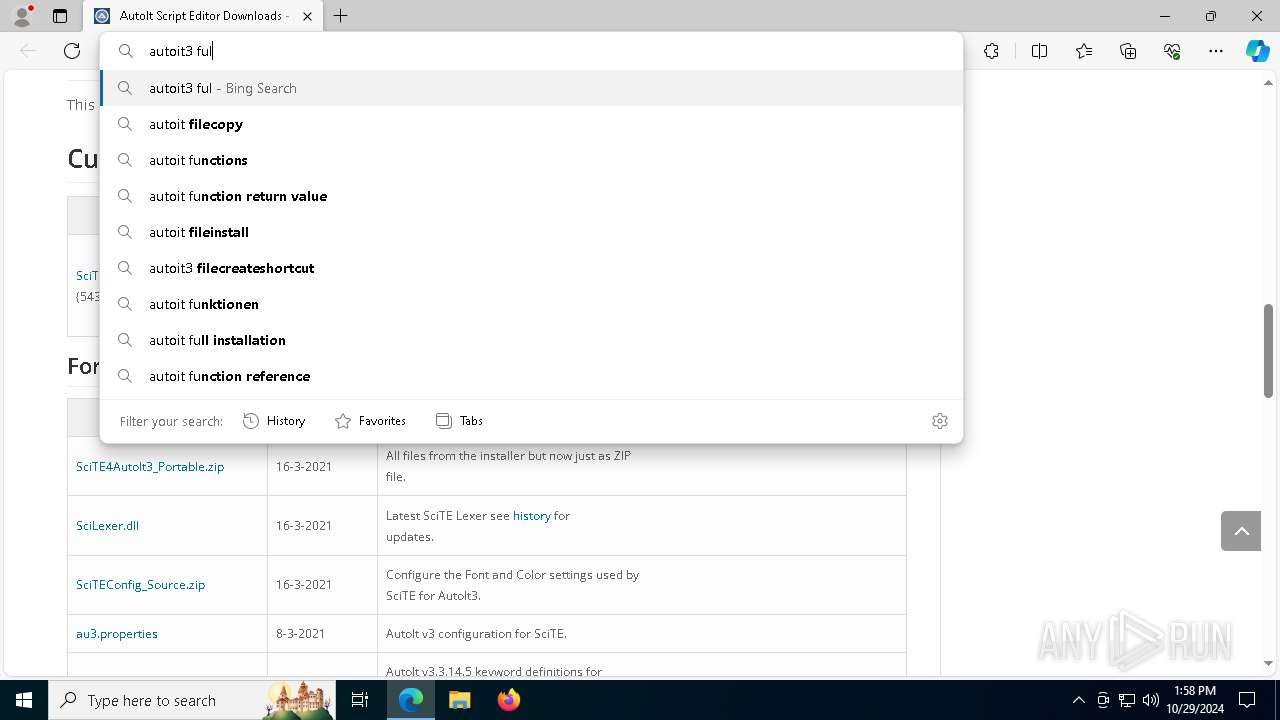Open a new tab with plus button

point(341,16)
